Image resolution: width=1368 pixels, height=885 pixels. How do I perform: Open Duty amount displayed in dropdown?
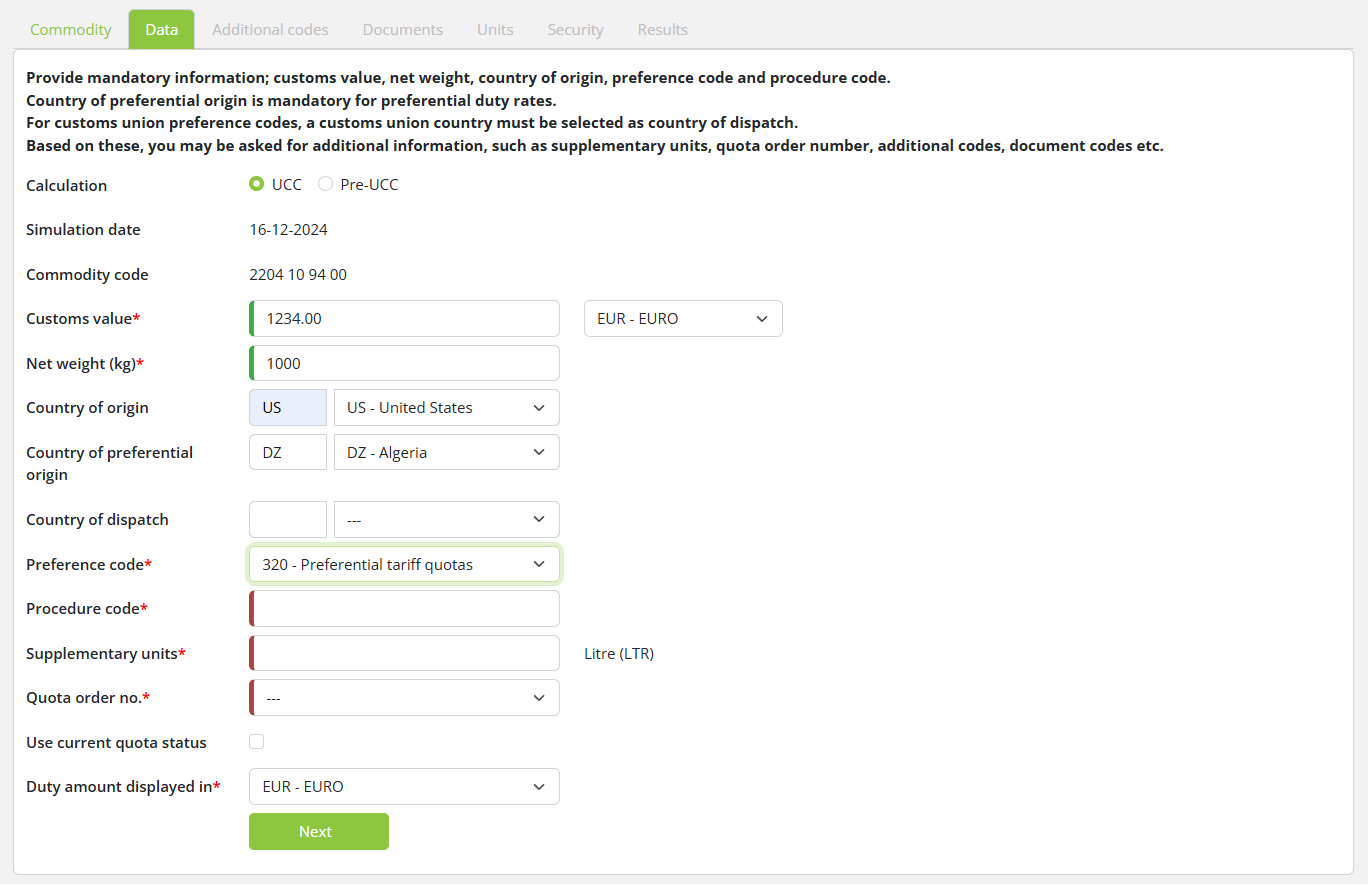[x=404, y=787]
